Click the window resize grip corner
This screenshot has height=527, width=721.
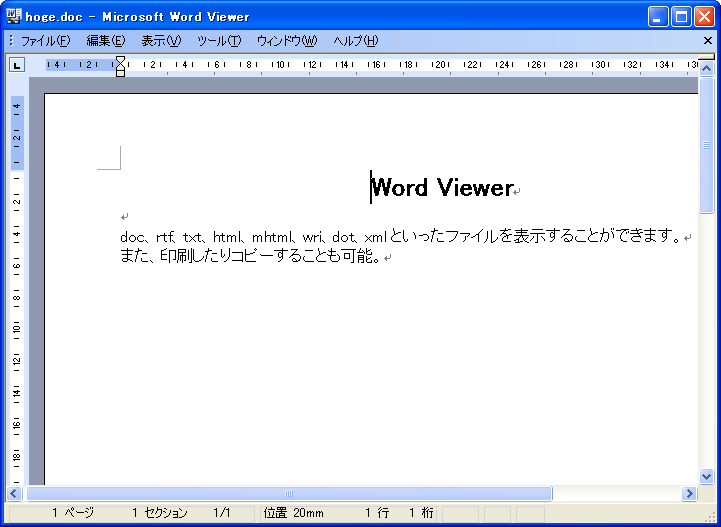pos(709,516)
